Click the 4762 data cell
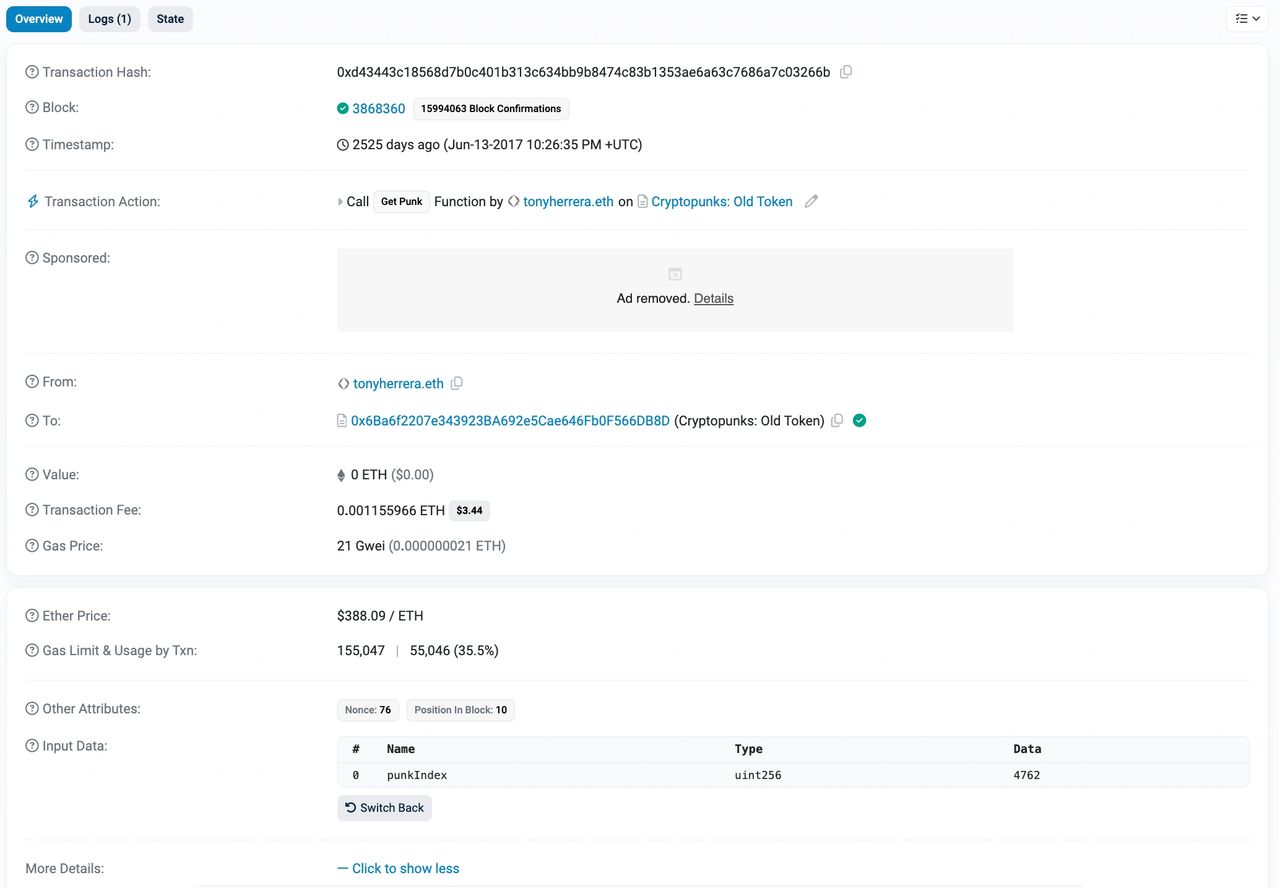The height and width of the screenshot is (888, 1280). pyautogui.click(x=1027, y=775)
